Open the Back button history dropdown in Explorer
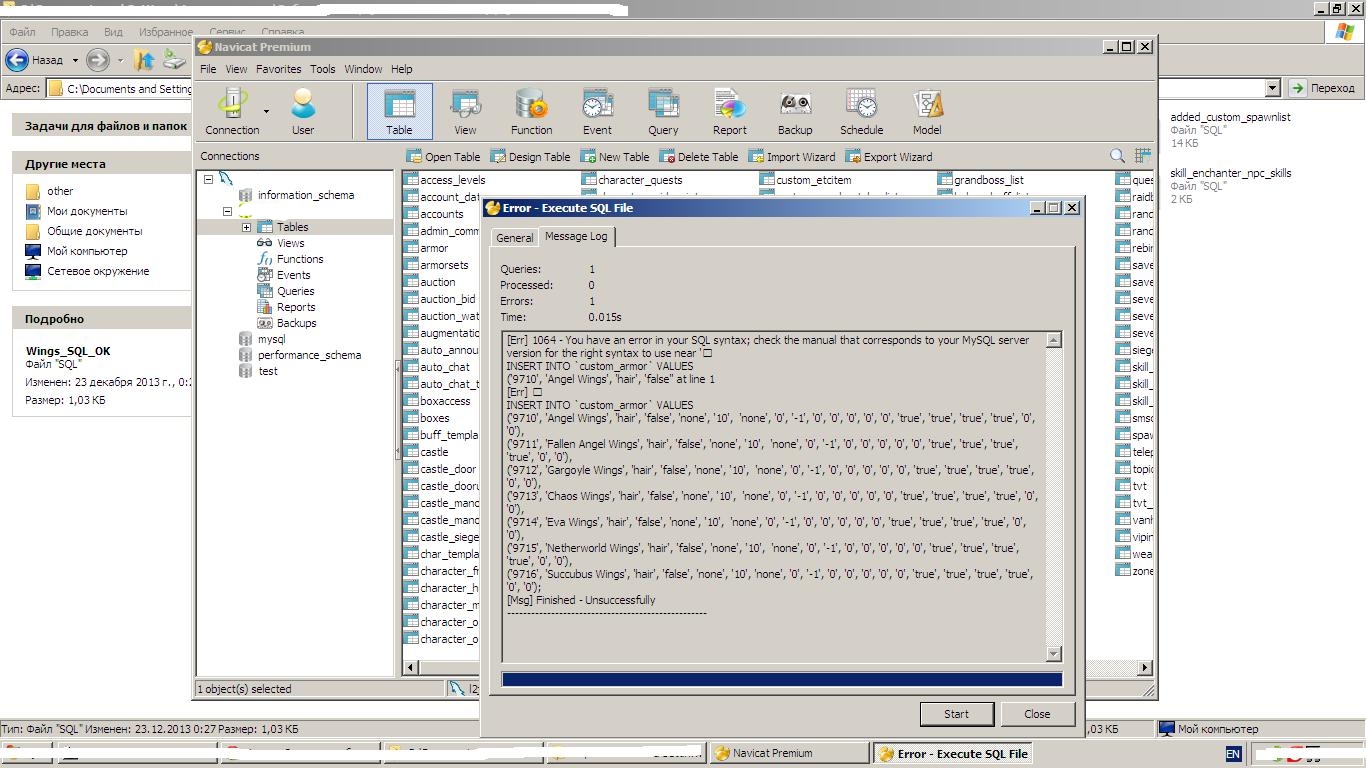This screenshot has height=768, width=1366. 75,60
